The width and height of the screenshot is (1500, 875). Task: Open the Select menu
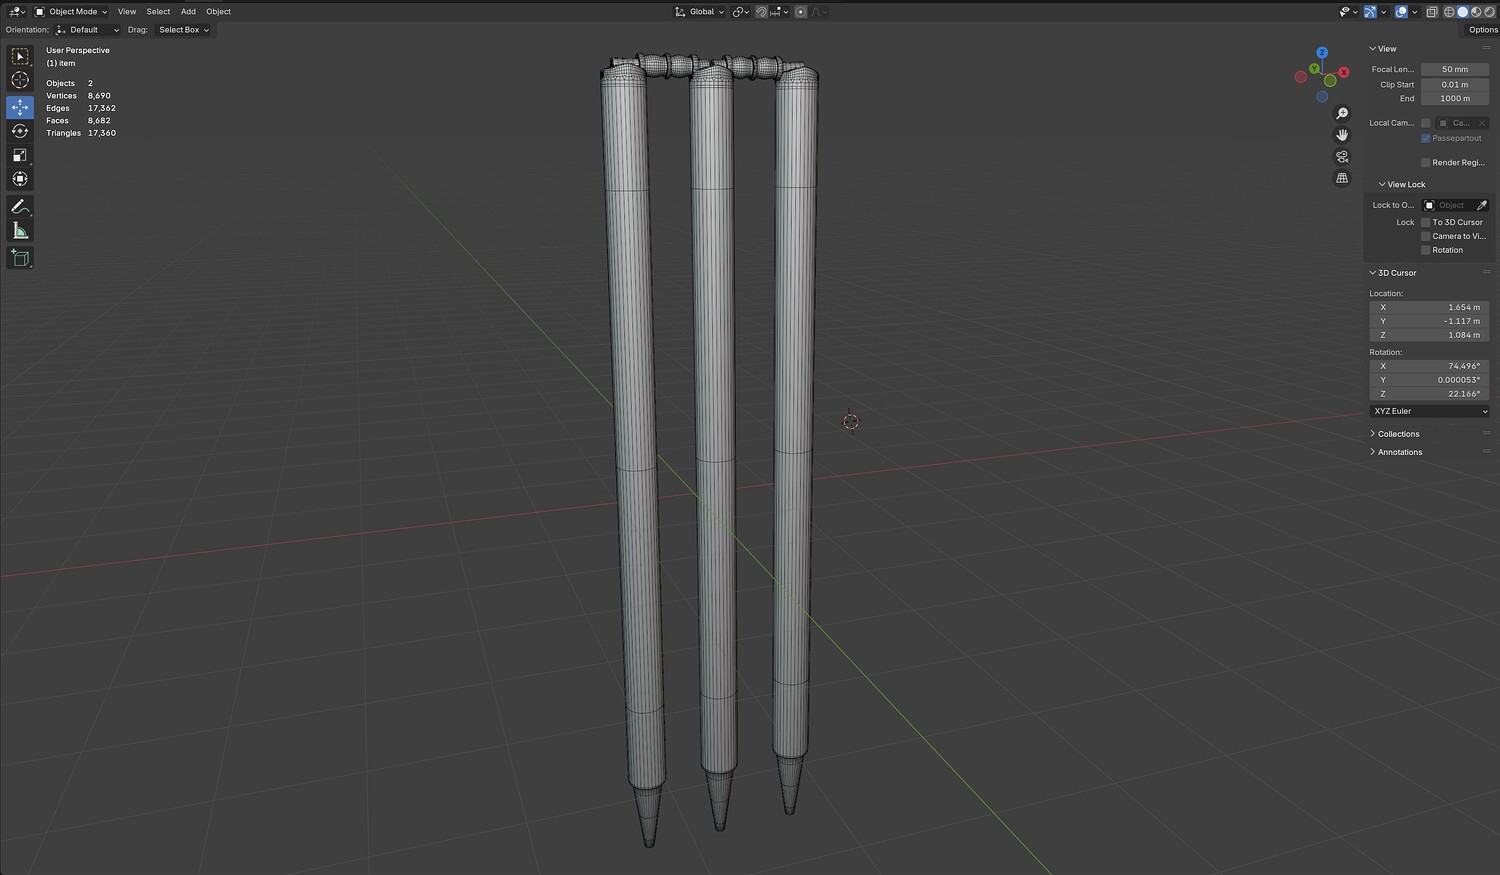(158, 12)
